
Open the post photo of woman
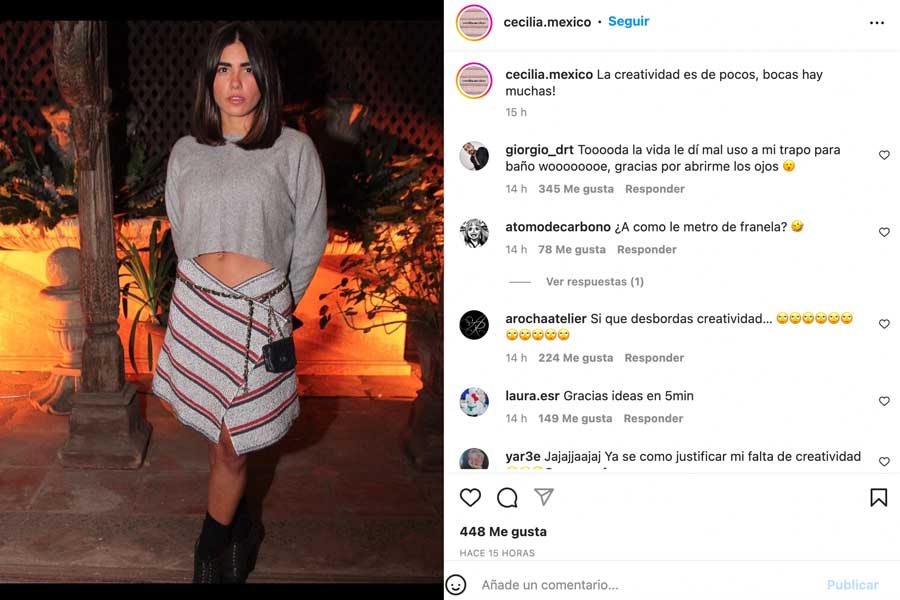pyautogui.click(x=222, y=302)
